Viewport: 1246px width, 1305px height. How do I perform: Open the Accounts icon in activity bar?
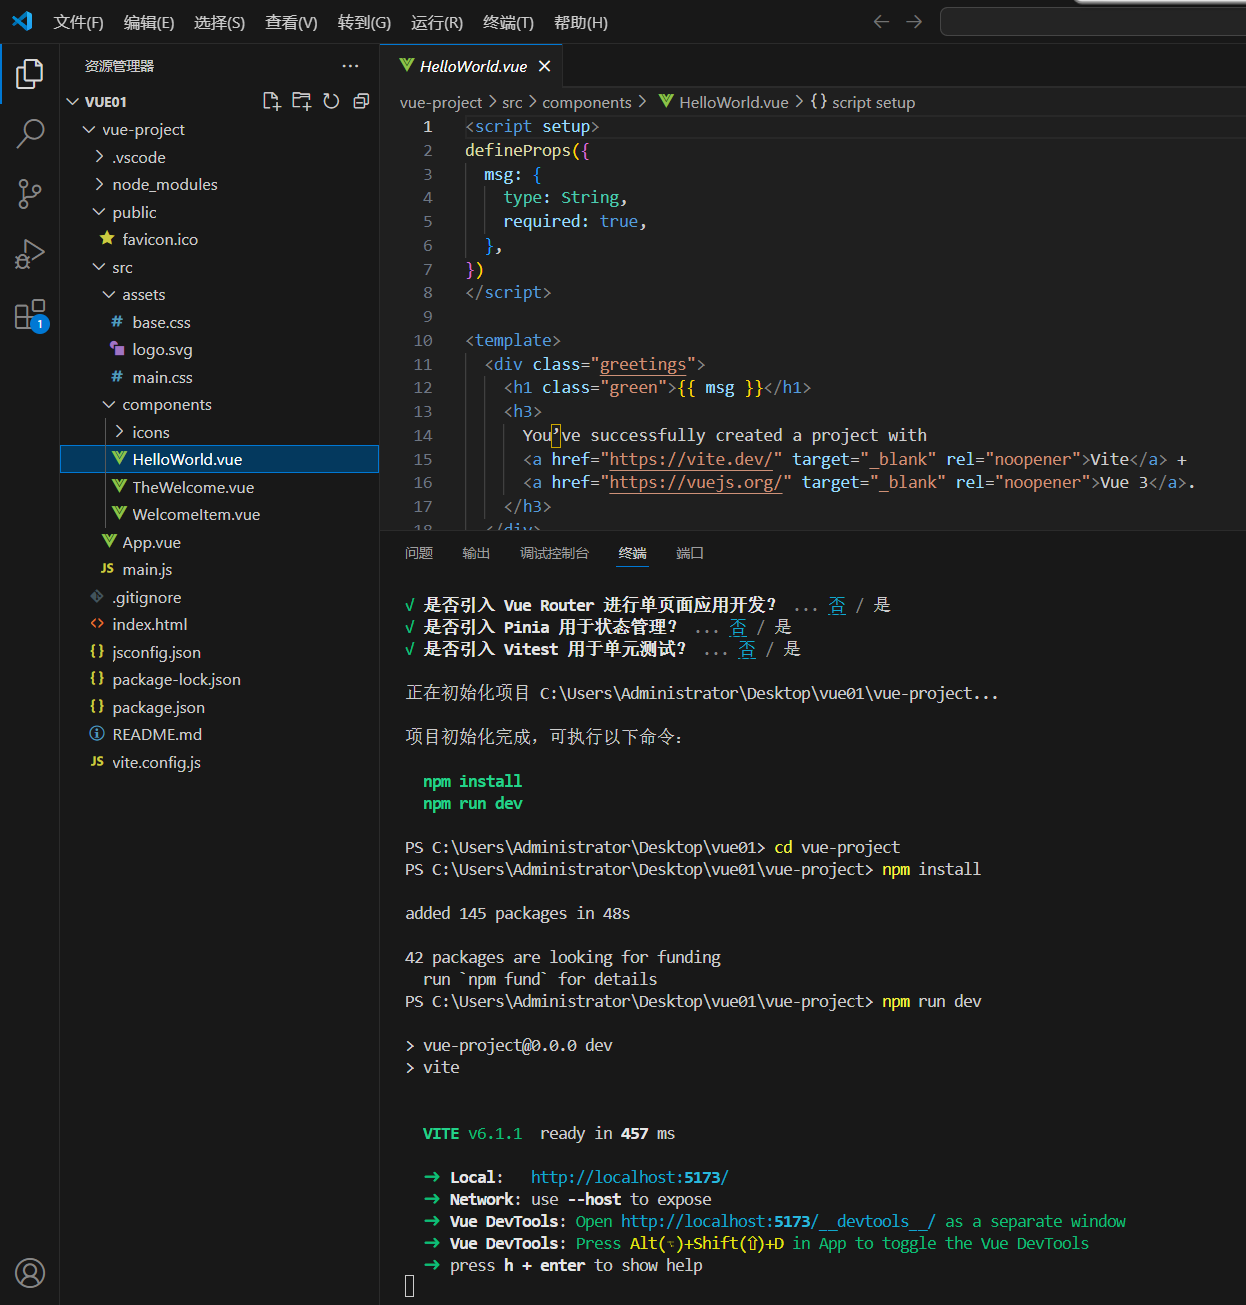click(x=30, y=1273)
